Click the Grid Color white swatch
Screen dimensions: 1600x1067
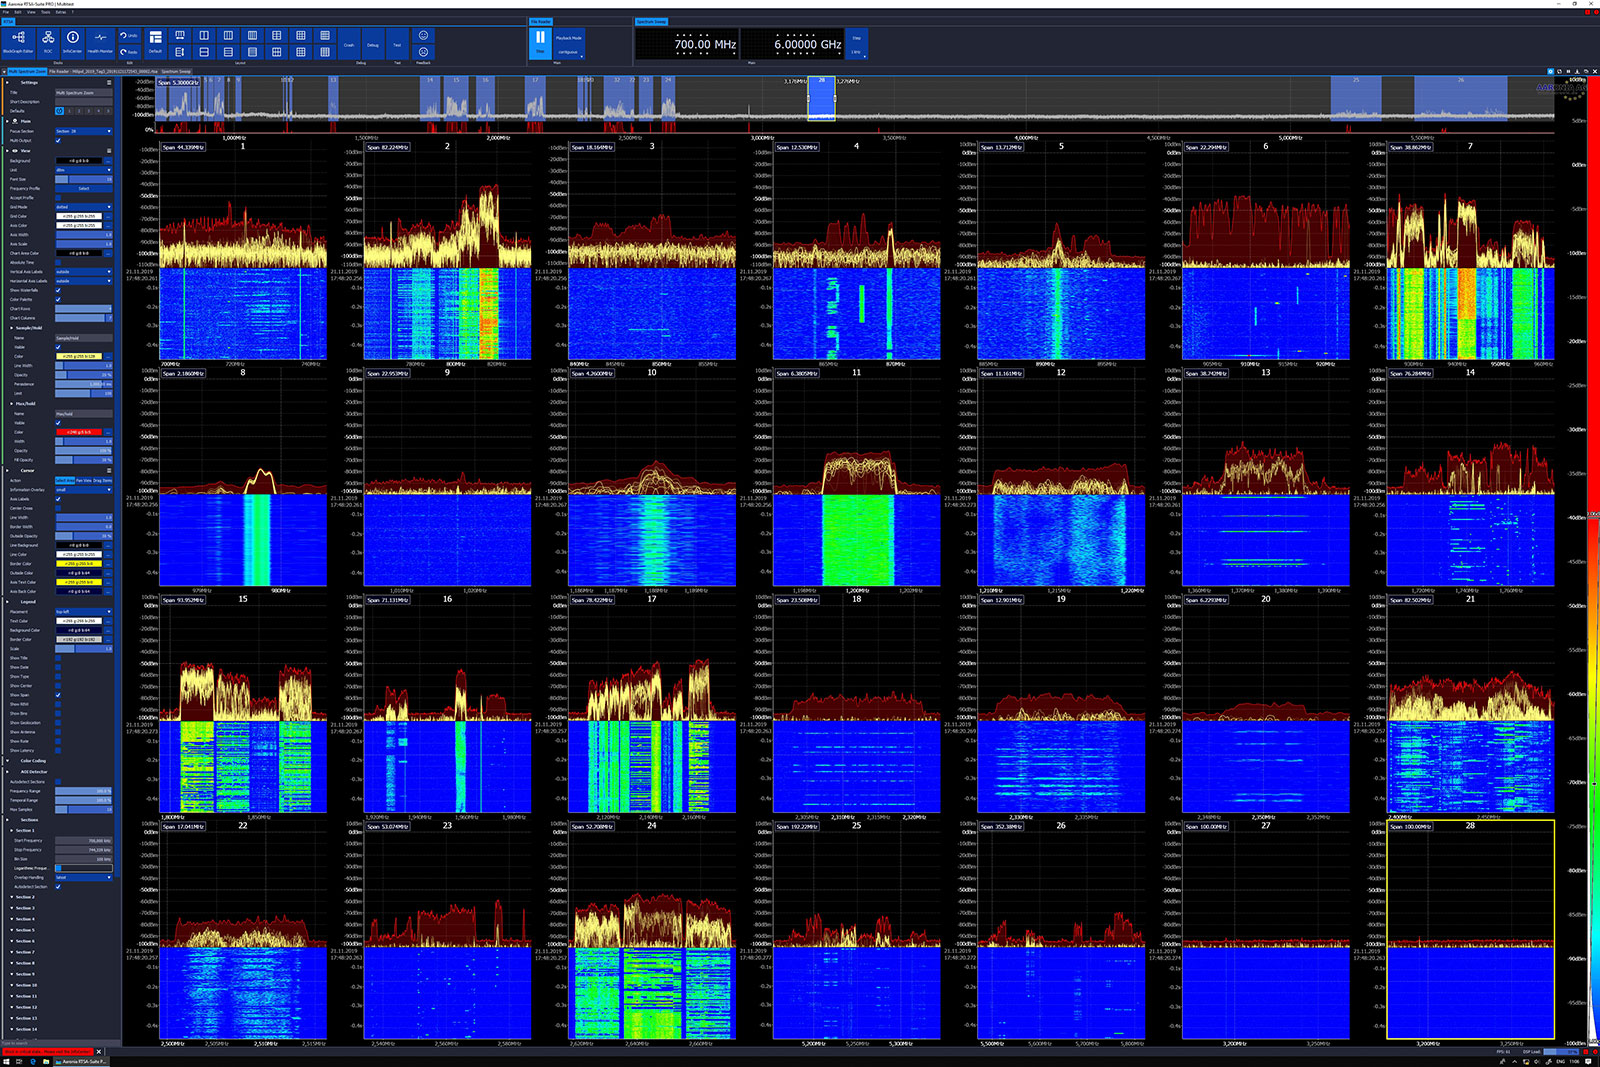[x=79, y=216]
